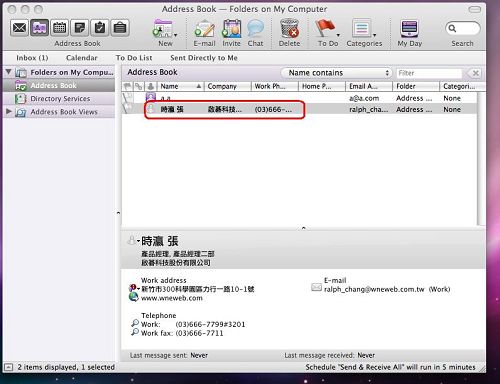The image size is (500, 384).
Task: Sort by the Work Phone column header
Action: click(x=275, y=86)
